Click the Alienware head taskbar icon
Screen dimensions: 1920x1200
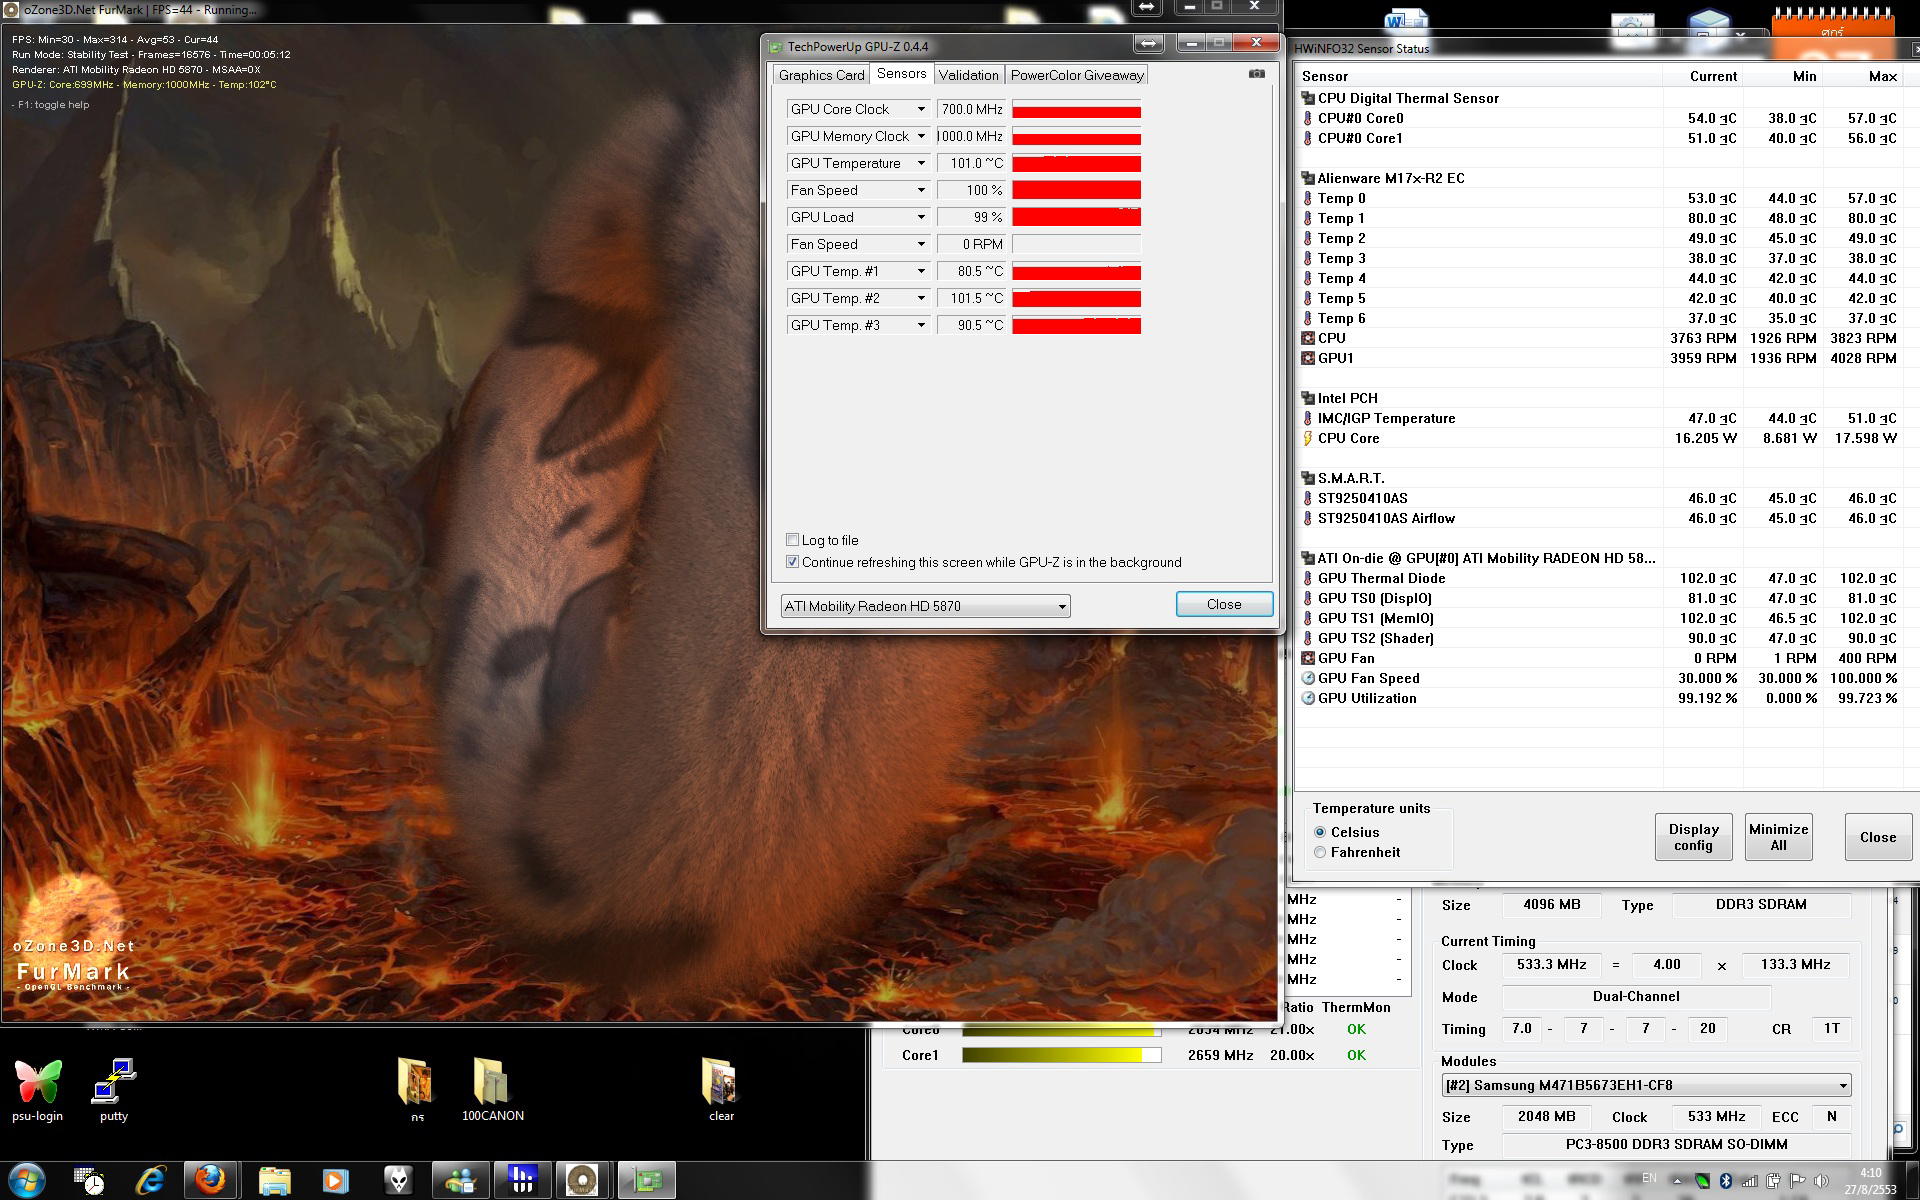point(398,1181)
